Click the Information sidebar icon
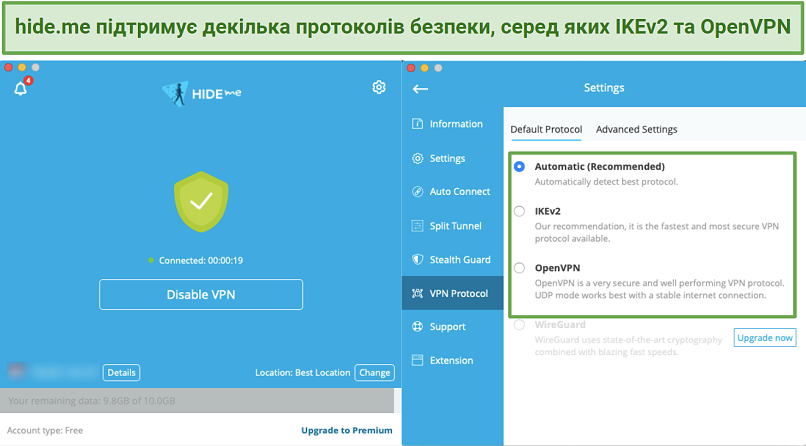The width and height of the screenshot is (806, 446). [x=417, y=124]
